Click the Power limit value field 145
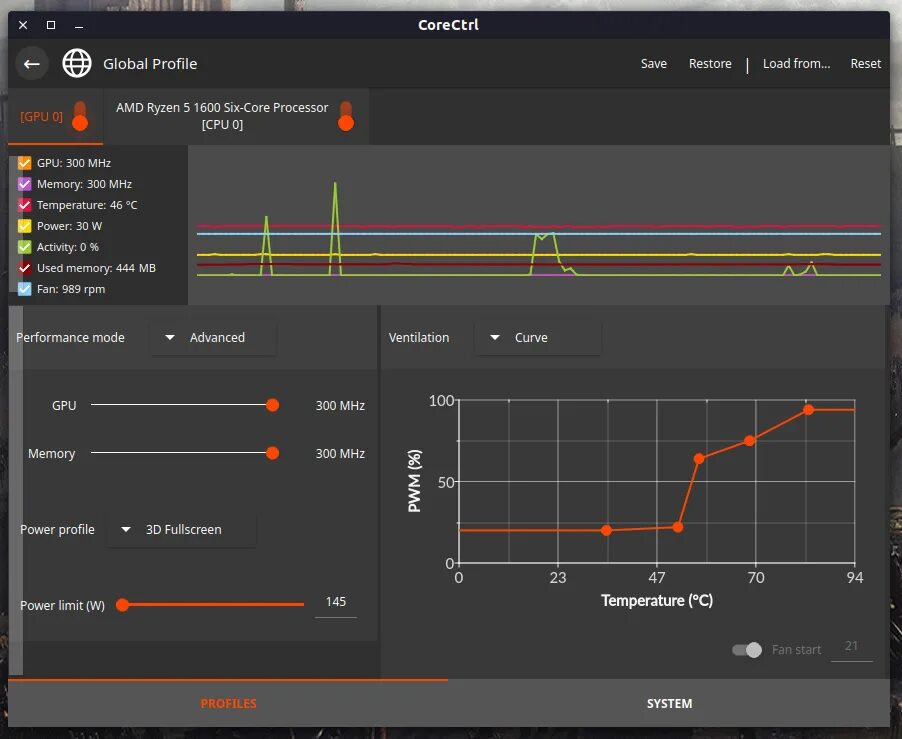This screenshot has width=902, height=739. [x=336, y=602]
